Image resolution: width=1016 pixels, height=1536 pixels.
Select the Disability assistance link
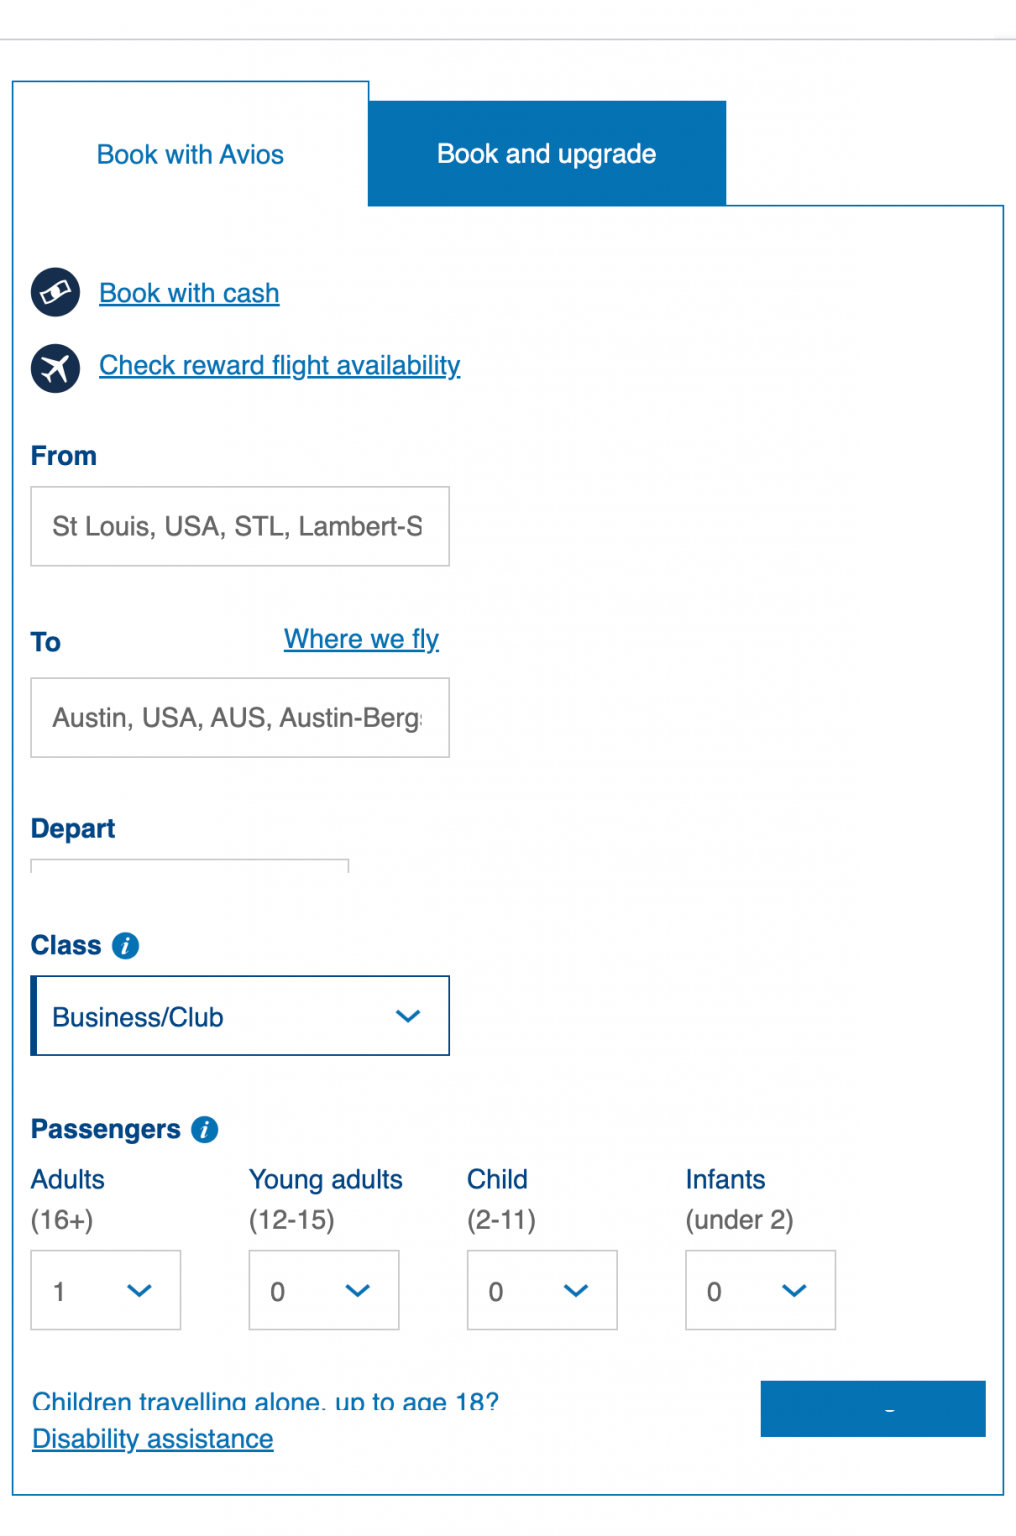(152, 1438)
